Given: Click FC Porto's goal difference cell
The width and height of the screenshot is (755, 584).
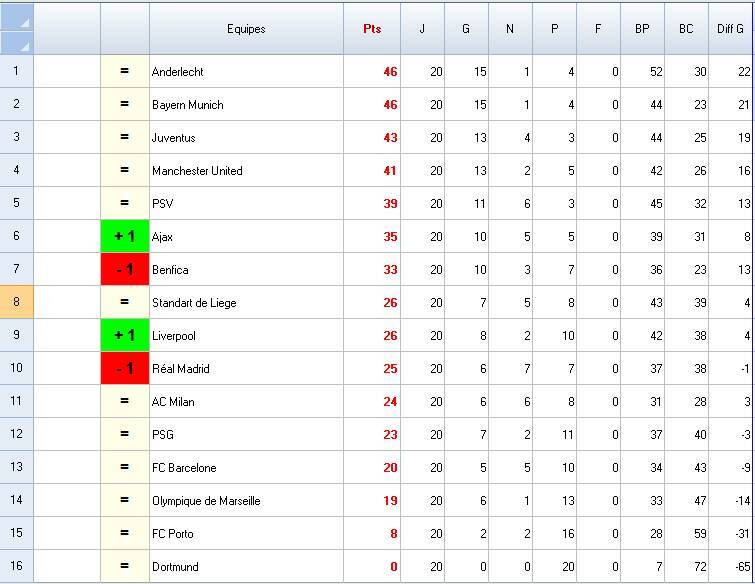Looking at the screenshot, I should 731,534.
